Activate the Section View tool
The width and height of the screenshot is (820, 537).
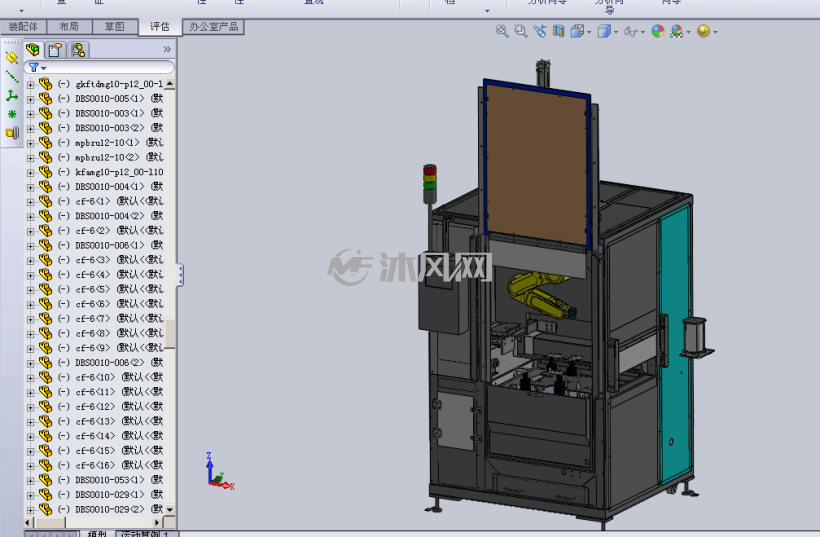559,31
